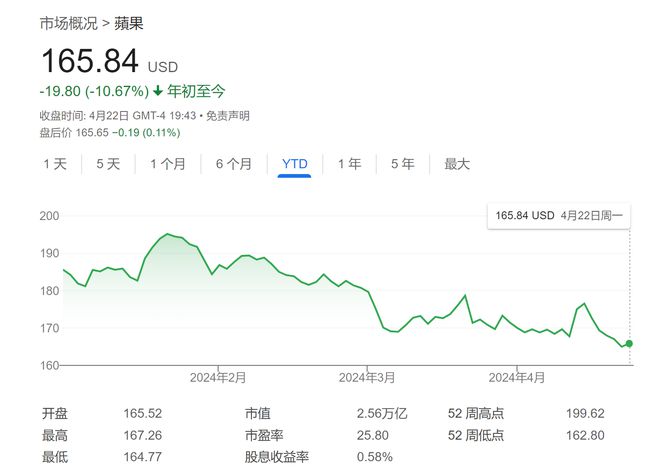Click the 市值 value 2.56万亿
Screen dimensions: 660x472
[x=382, y=413]
